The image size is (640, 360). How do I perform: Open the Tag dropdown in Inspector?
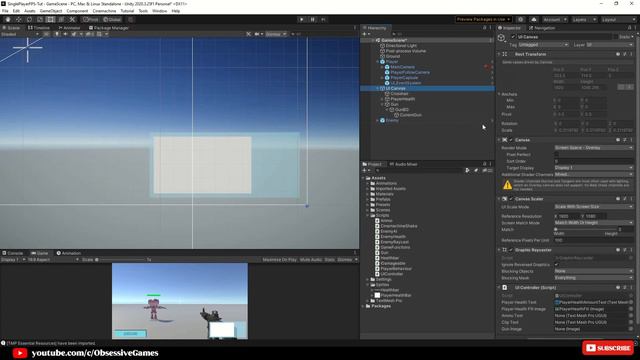pyautogui.click(x=543, y=45)
